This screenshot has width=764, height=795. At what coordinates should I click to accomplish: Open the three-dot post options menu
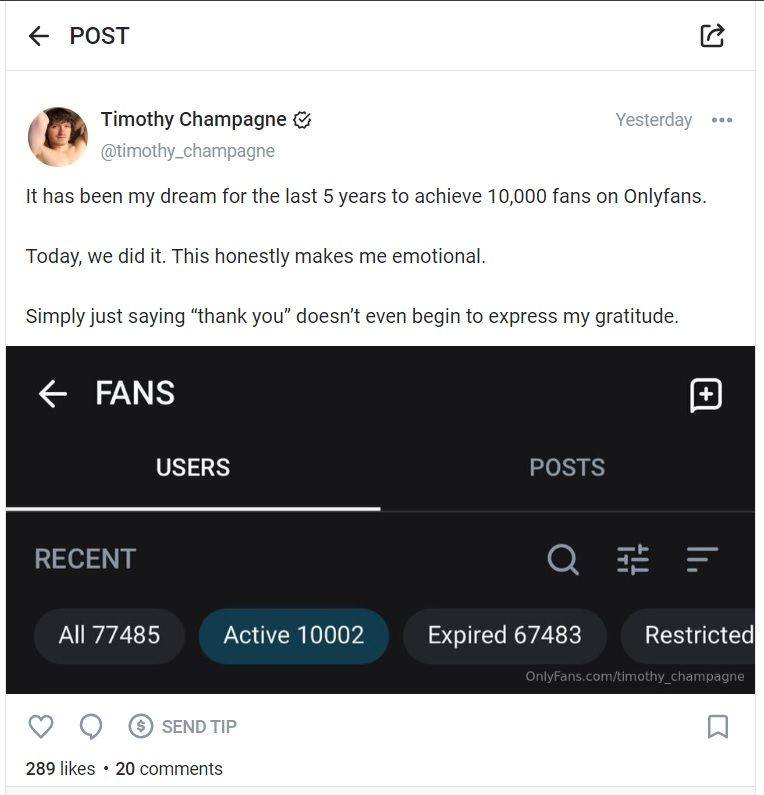(722, 120)
